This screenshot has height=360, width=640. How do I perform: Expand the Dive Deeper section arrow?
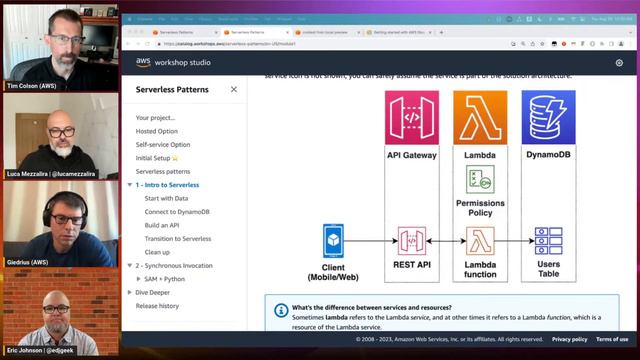130,292
